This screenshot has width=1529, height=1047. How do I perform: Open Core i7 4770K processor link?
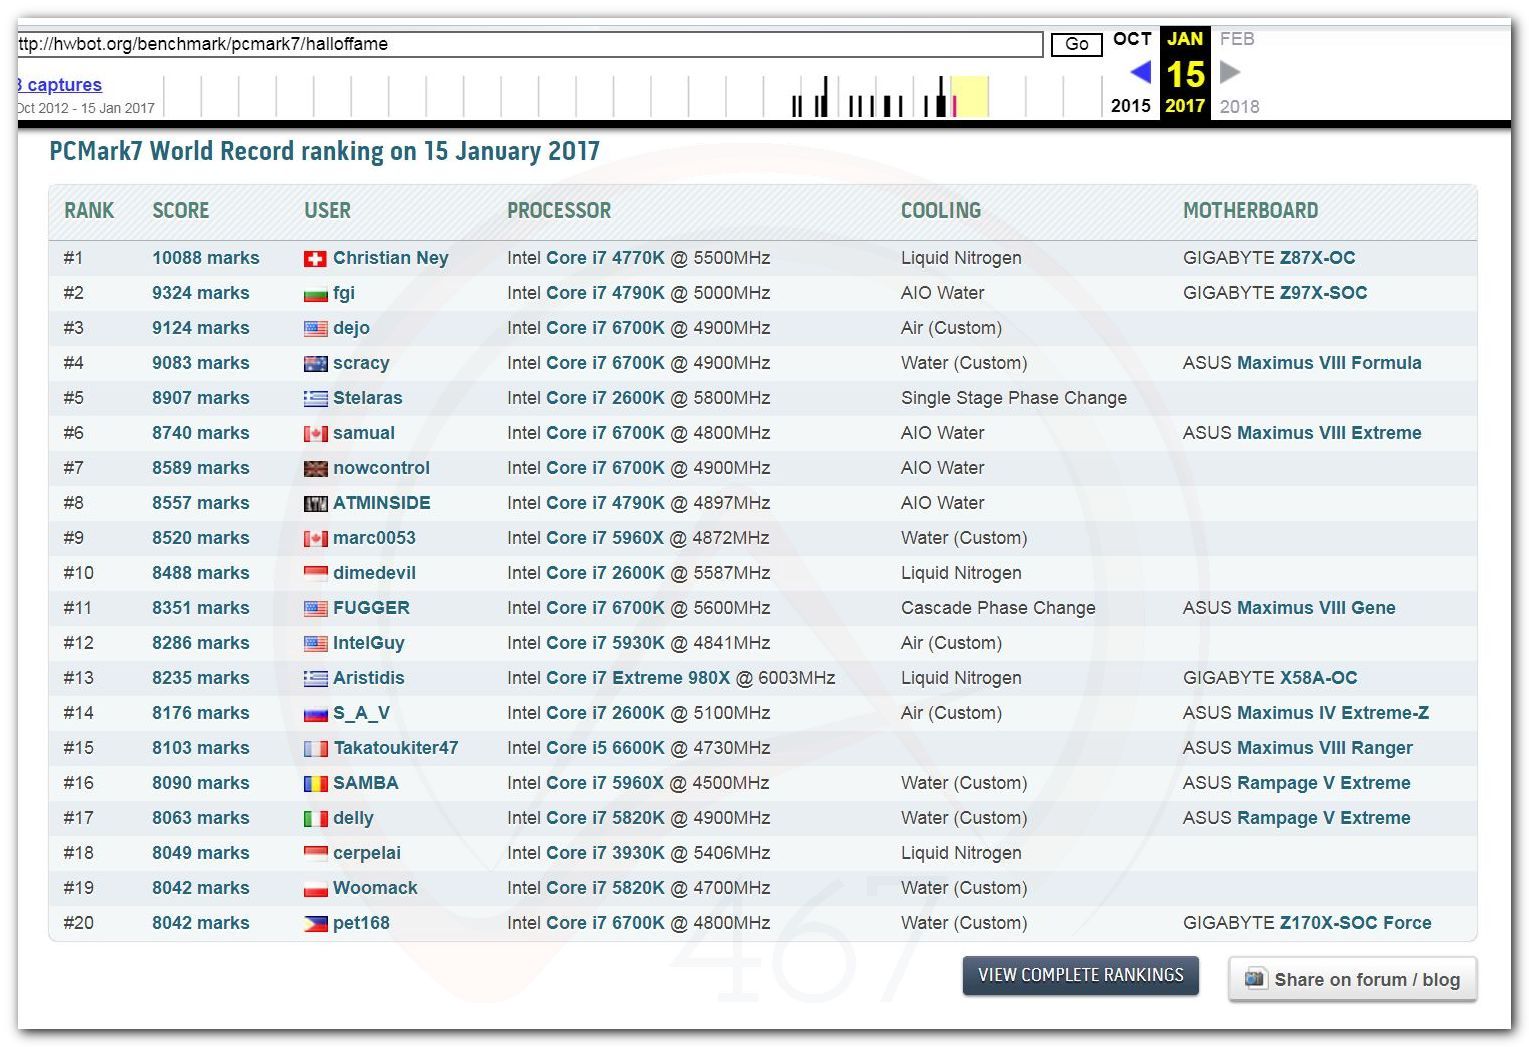coord(605,258)
